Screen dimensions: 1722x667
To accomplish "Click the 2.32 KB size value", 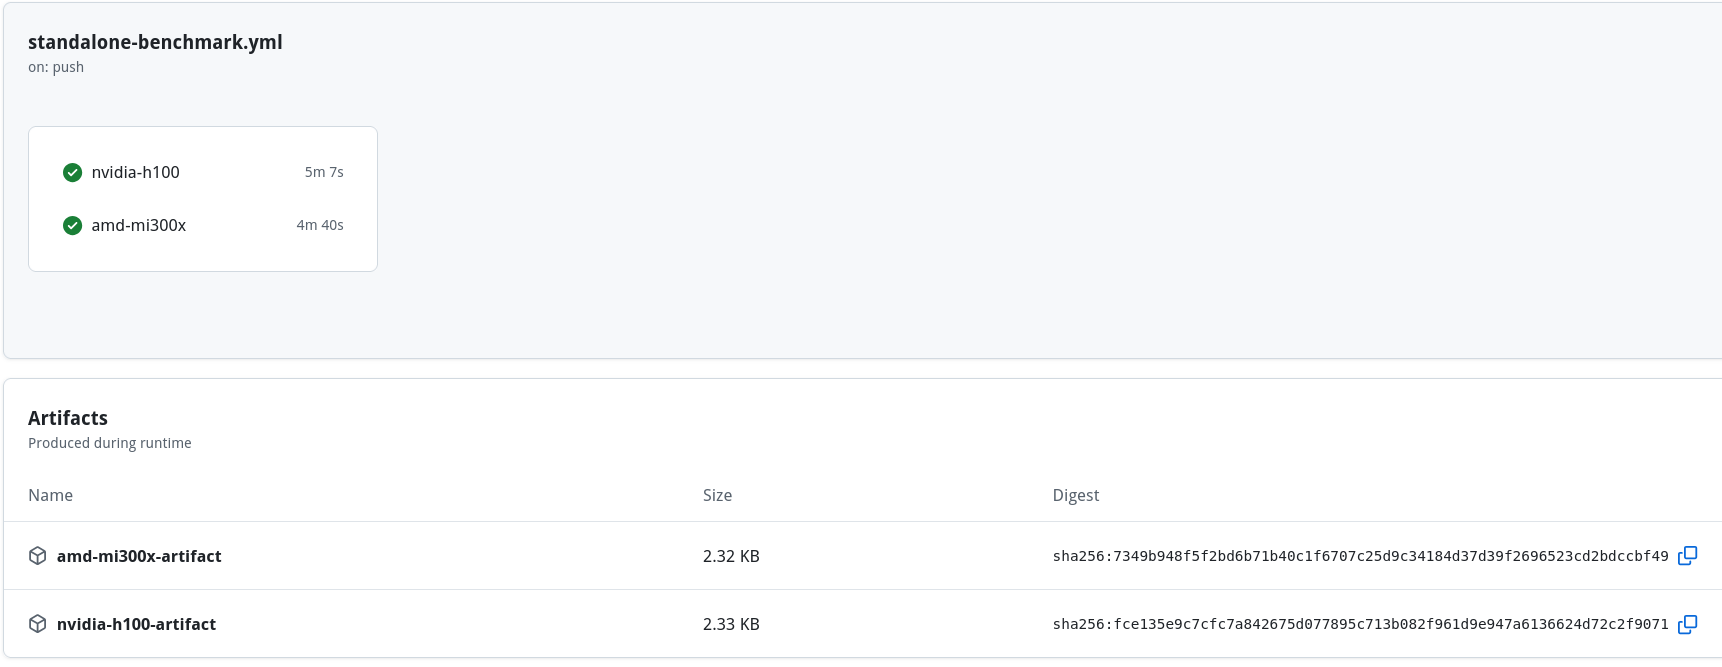I will (731, 557).
